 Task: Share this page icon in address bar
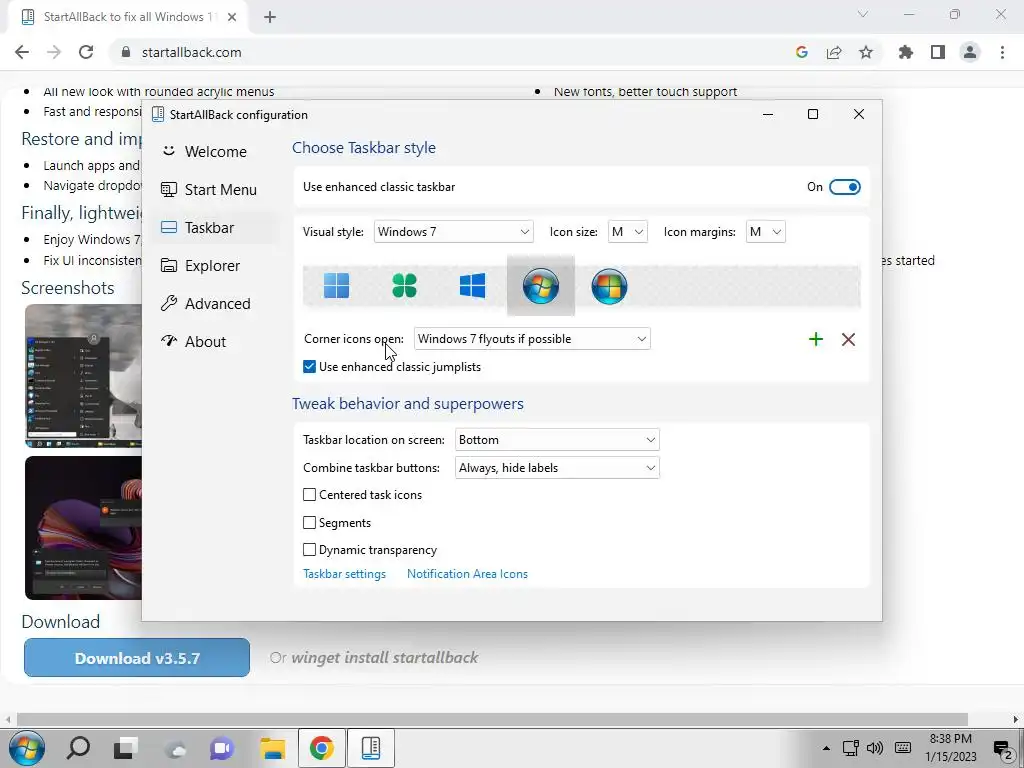coord(834,52)
